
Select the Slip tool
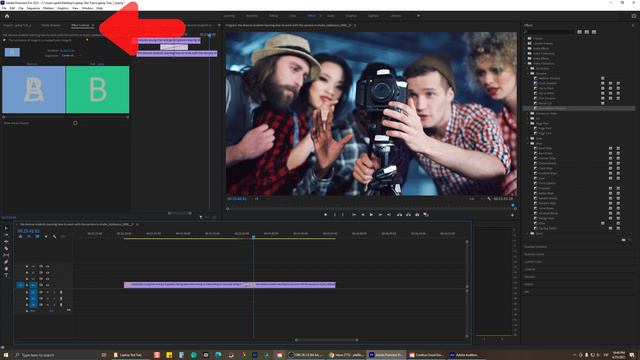pyautogui.click(x=6, y=255)
